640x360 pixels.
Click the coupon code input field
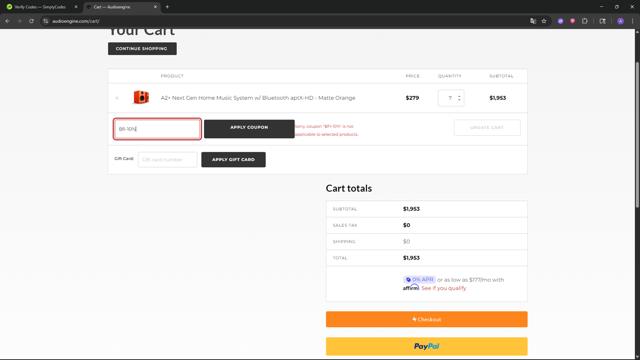click(x=157, y=129)
